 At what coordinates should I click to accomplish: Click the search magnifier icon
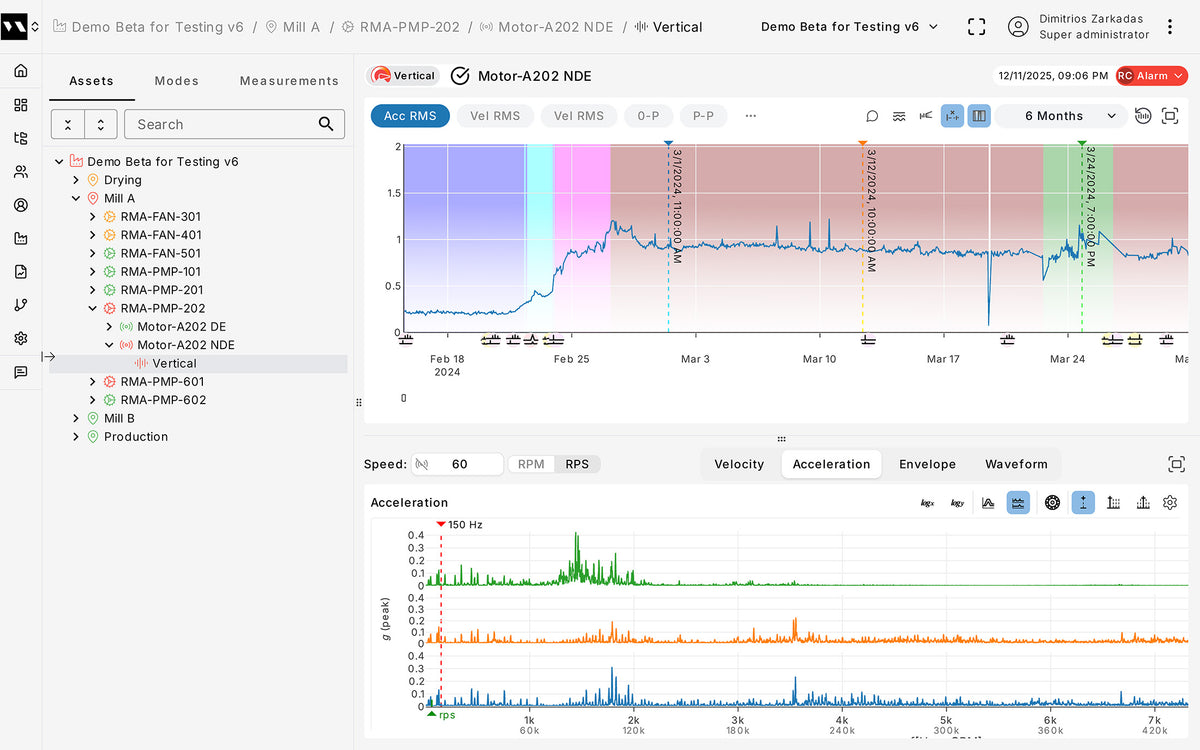326,124
